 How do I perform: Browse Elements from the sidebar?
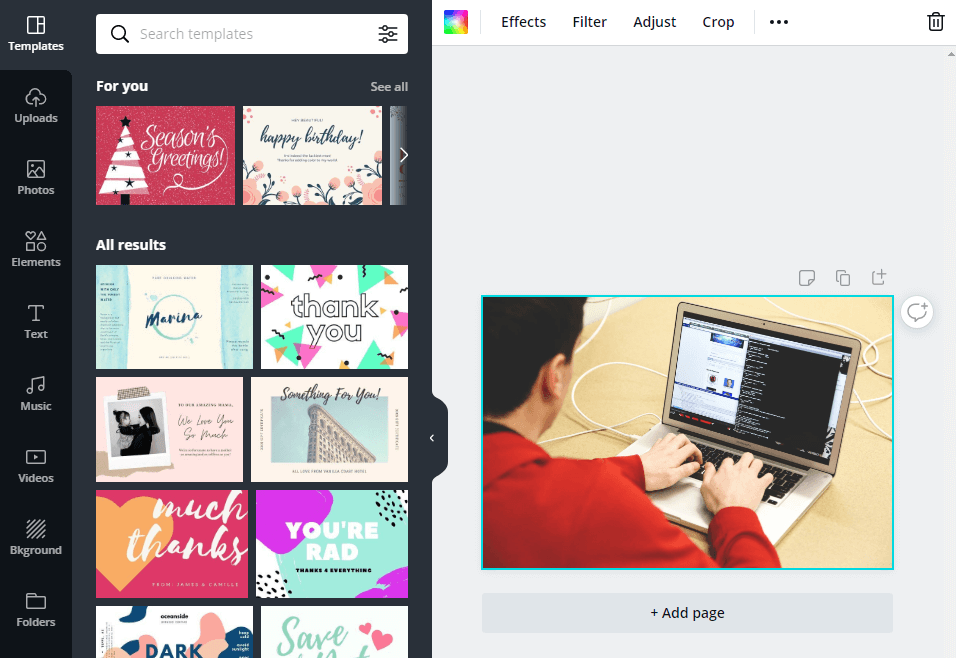[x=36, y=249]
